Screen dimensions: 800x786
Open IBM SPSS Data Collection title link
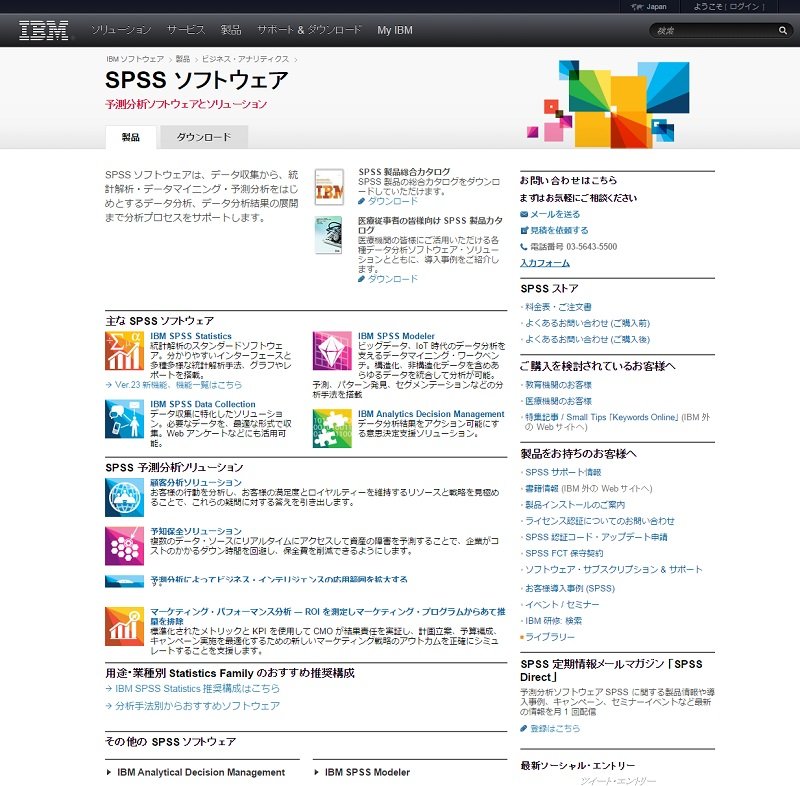click(203, 404)
